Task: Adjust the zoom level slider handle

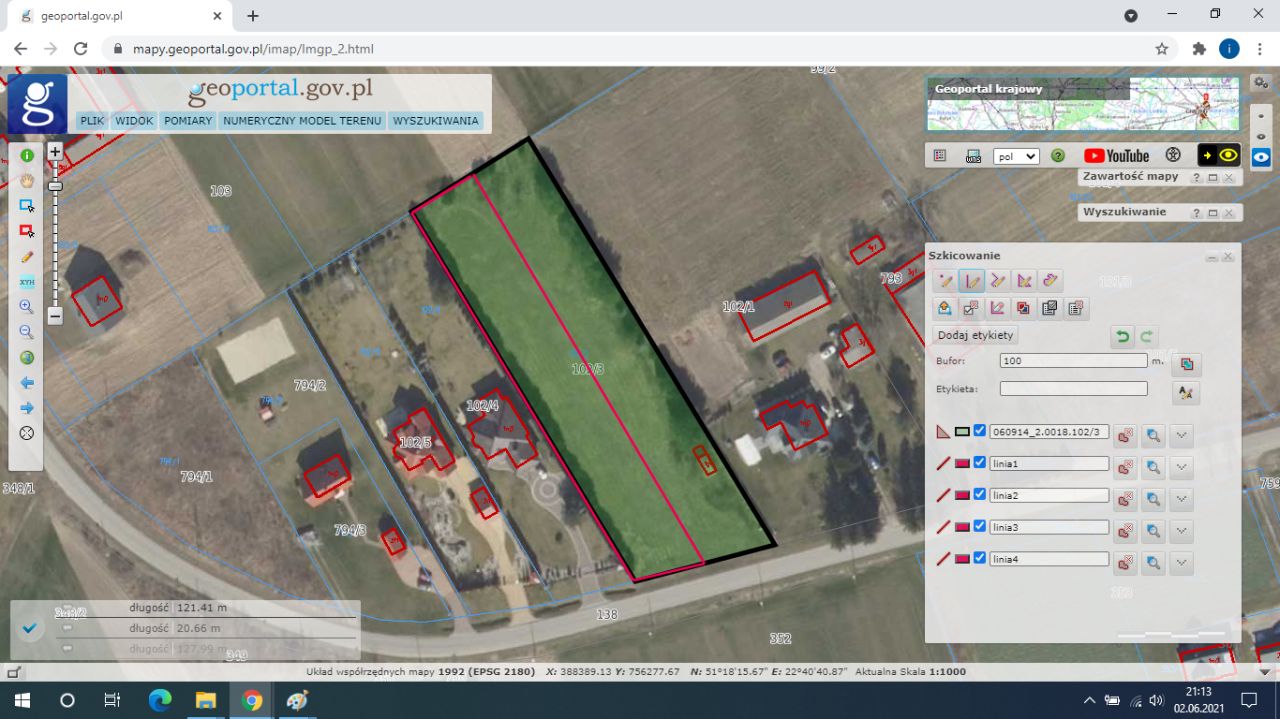Action: [55, 186]
